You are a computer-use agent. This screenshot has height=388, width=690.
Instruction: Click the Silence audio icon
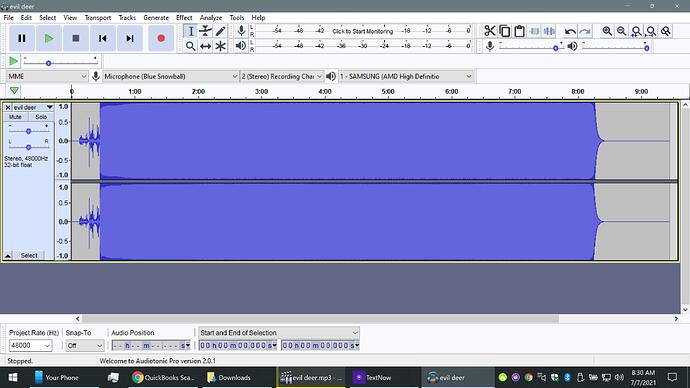pos(550,31)
